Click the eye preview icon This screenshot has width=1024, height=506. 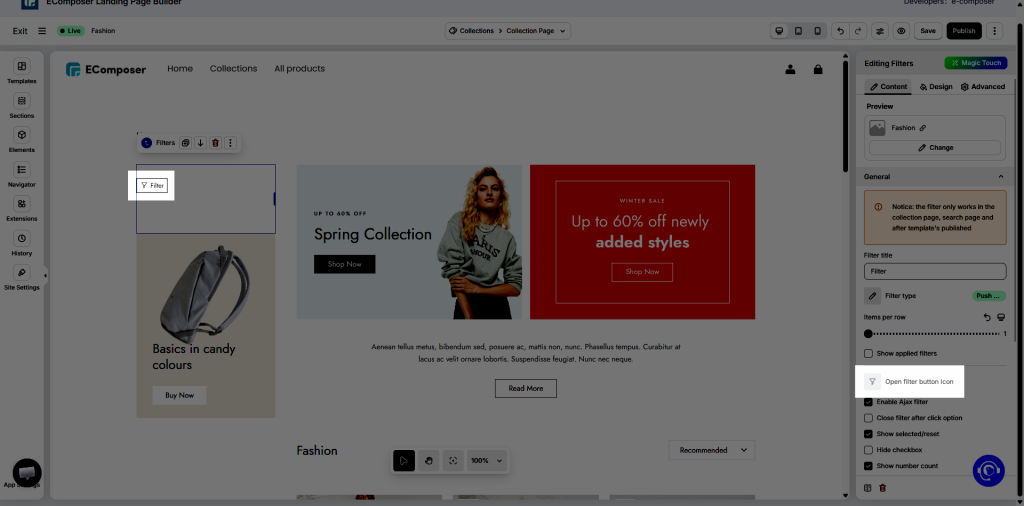901,31
